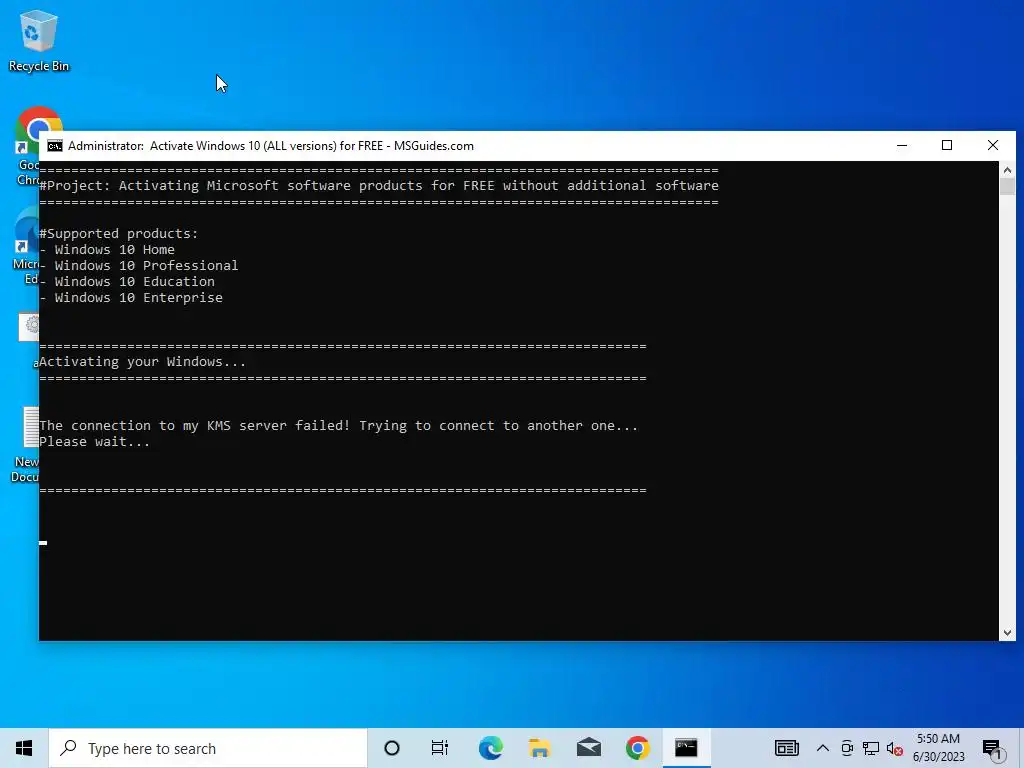Open Cortana circle in taskbar
Screen dimensions: 1024x768
(x=392, y=748)
